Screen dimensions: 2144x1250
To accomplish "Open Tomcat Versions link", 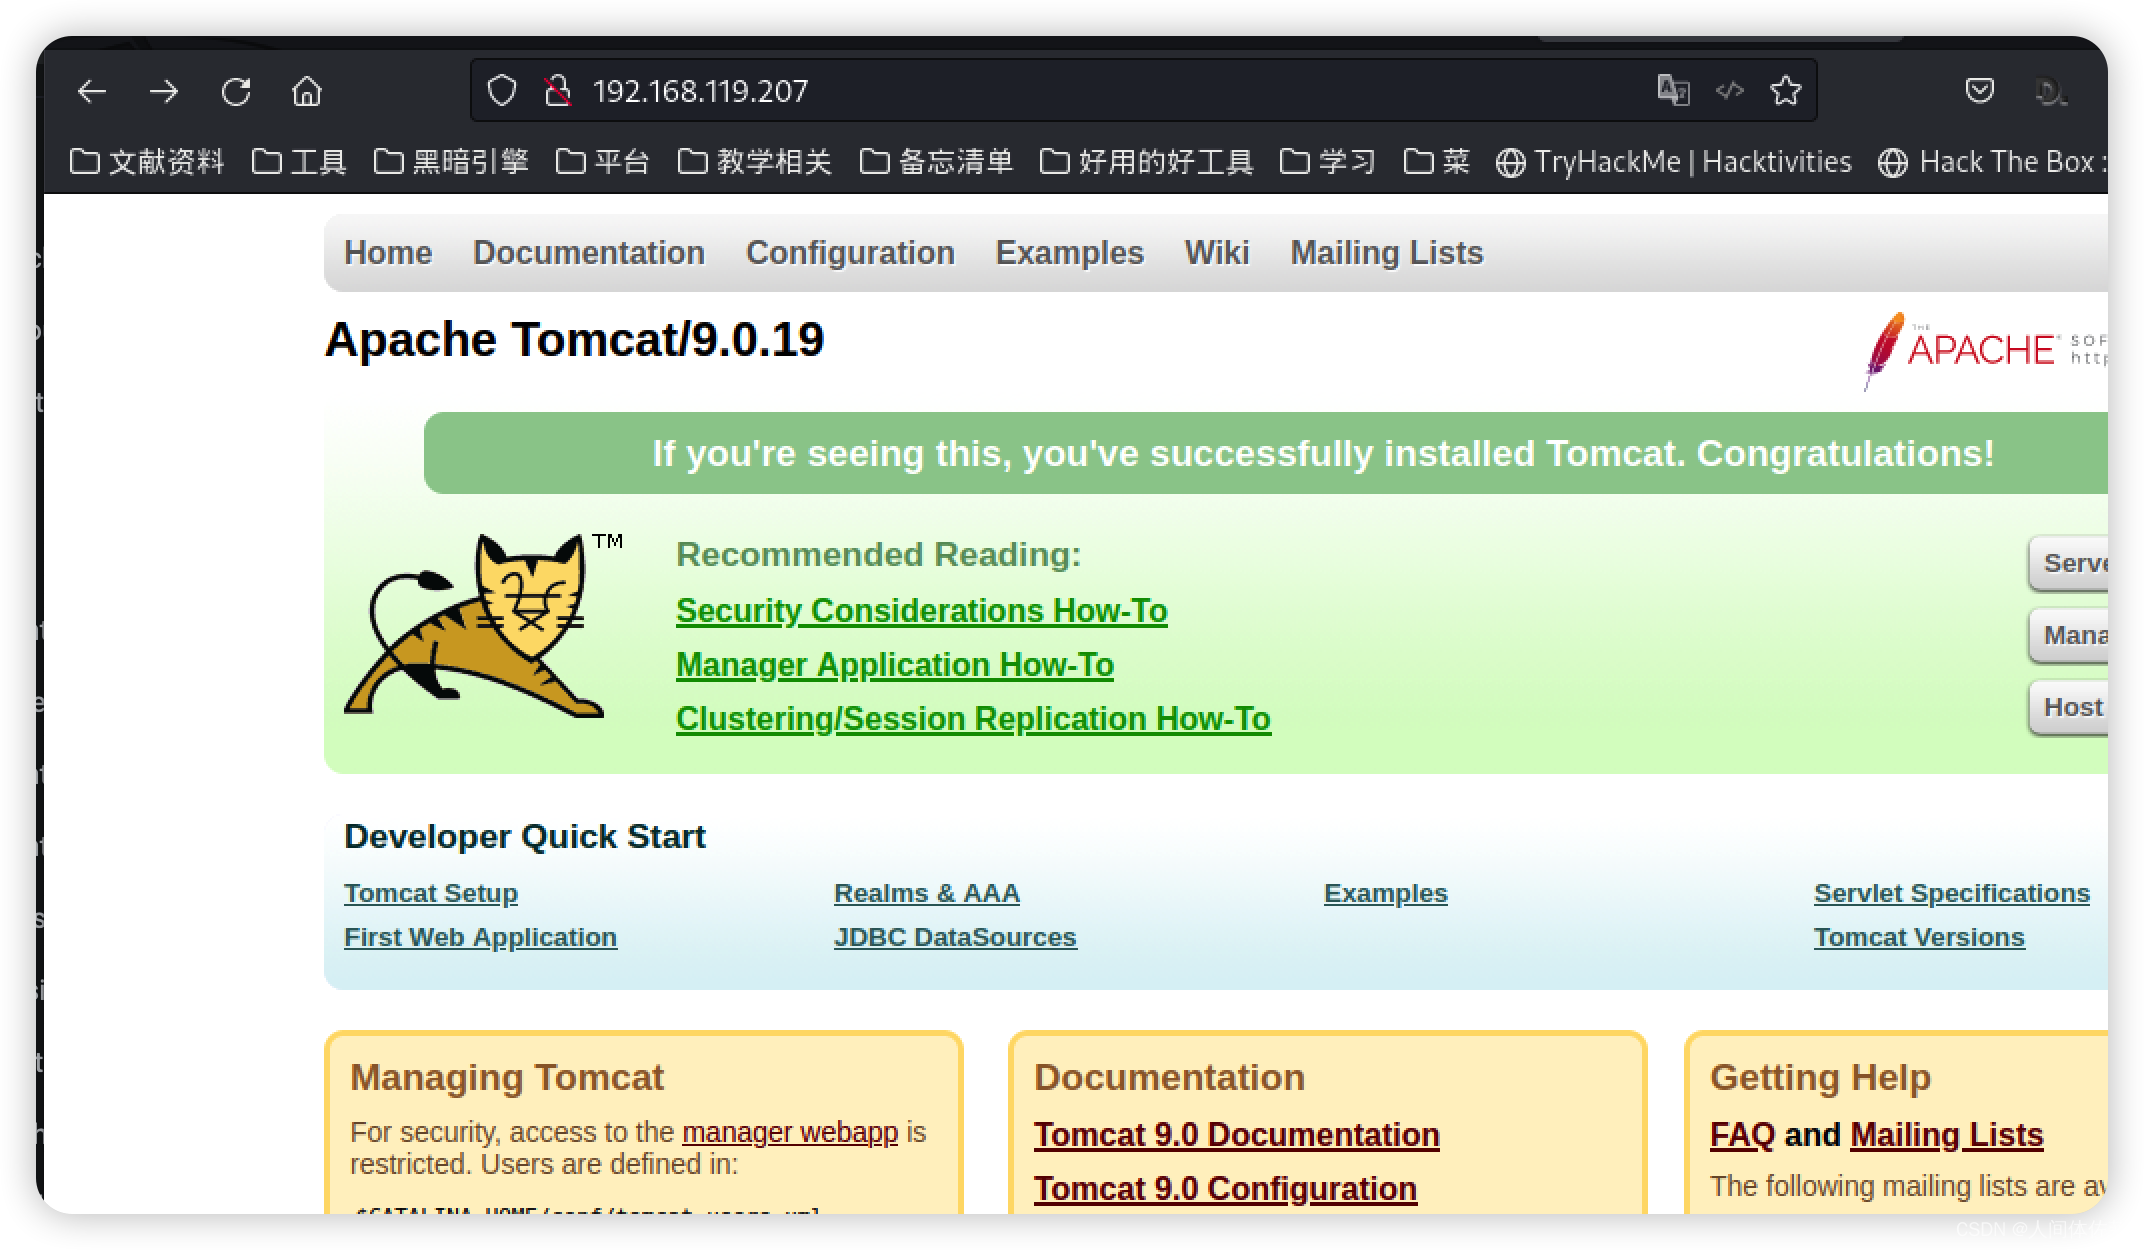I will 1919,937.
